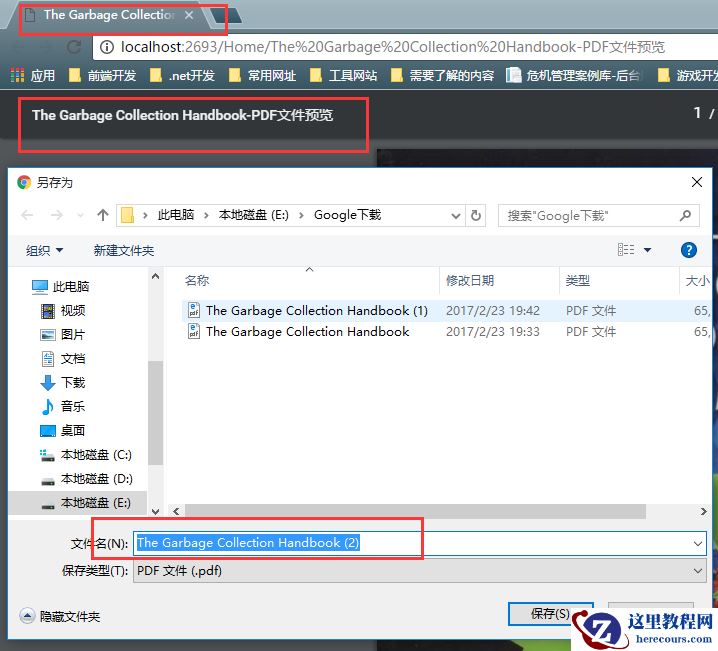Click the 2017/2/23 19:42 date cell
The width and height of the screenshot is (718, 651).
click(x=493, y=311)
